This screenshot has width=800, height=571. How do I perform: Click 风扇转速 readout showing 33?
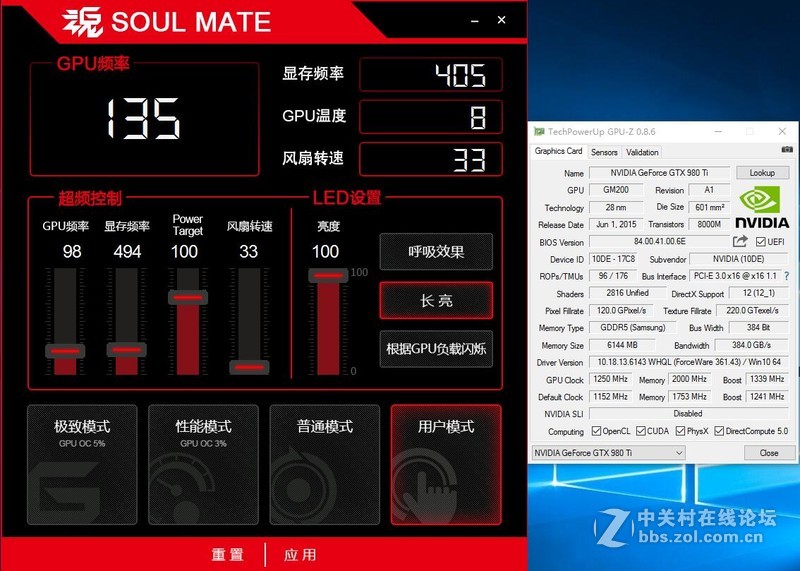click(431, 159)
